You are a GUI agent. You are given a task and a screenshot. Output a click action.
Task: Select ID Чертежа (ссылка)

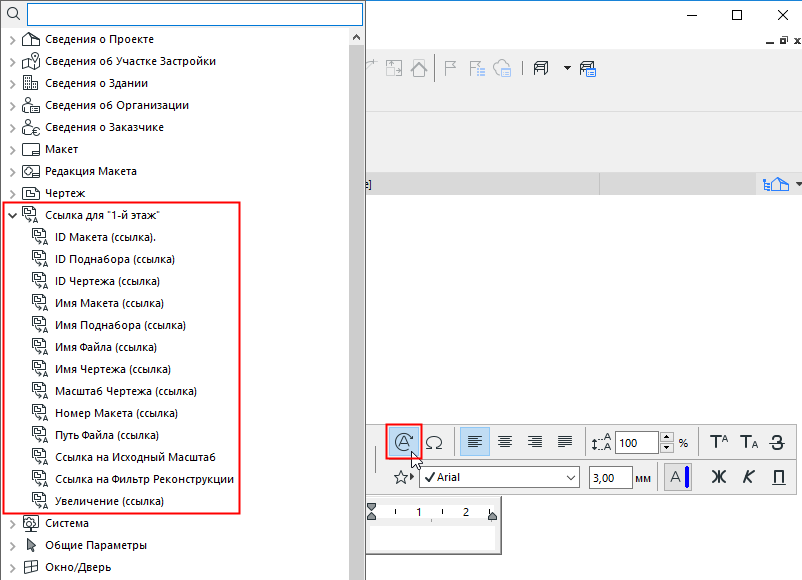[107, 281]
